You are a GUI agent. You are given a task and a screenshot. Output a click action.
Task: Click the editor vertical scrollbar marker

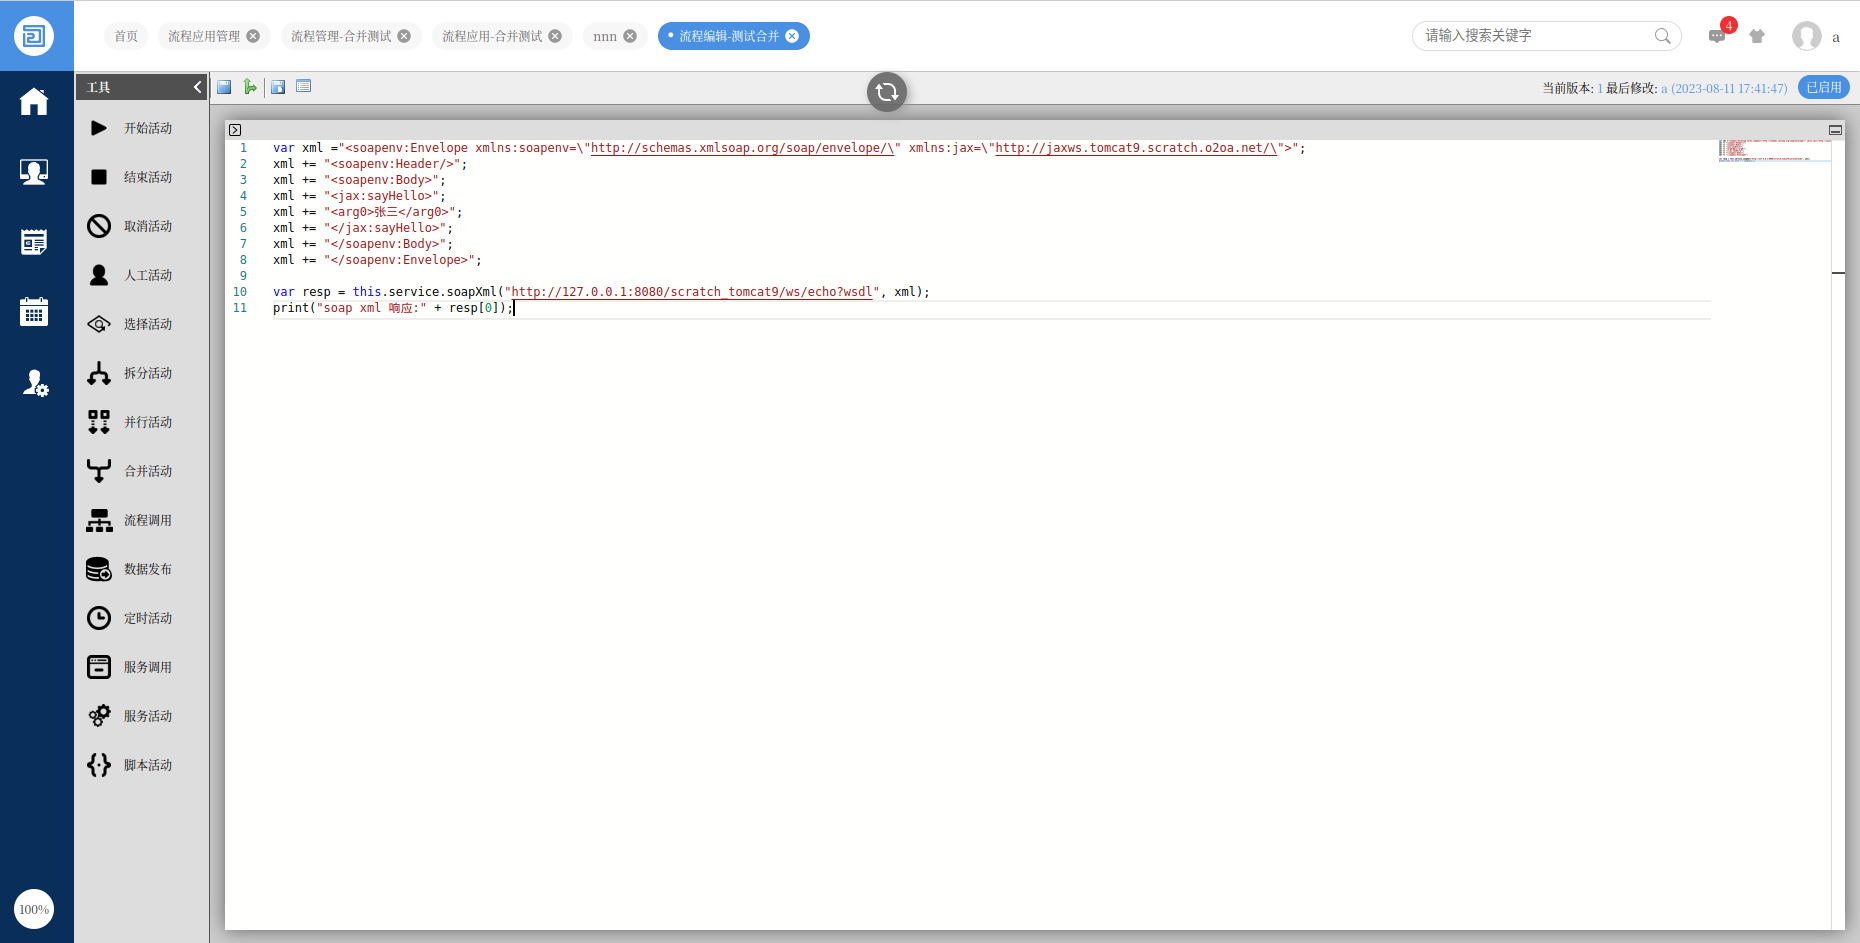(1838, 272)
